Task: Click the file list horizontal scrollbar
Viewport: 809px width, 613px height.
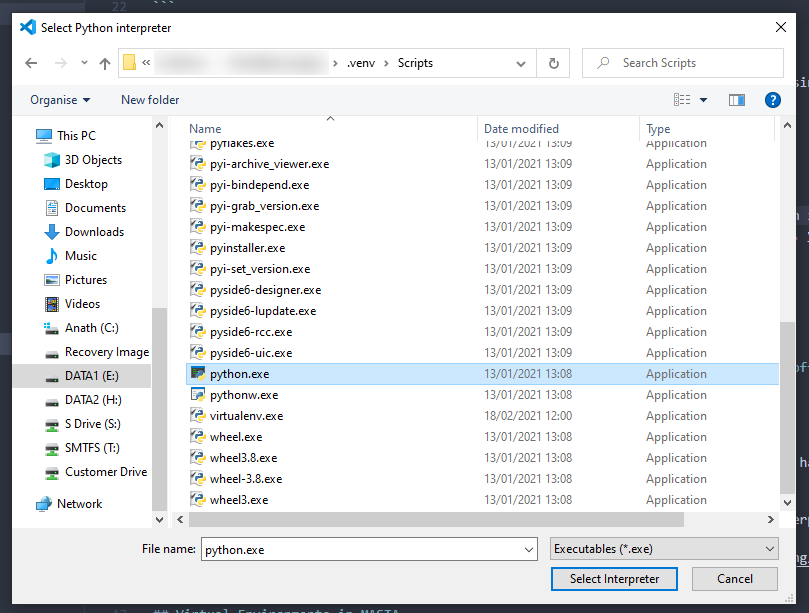Action: 436,520
